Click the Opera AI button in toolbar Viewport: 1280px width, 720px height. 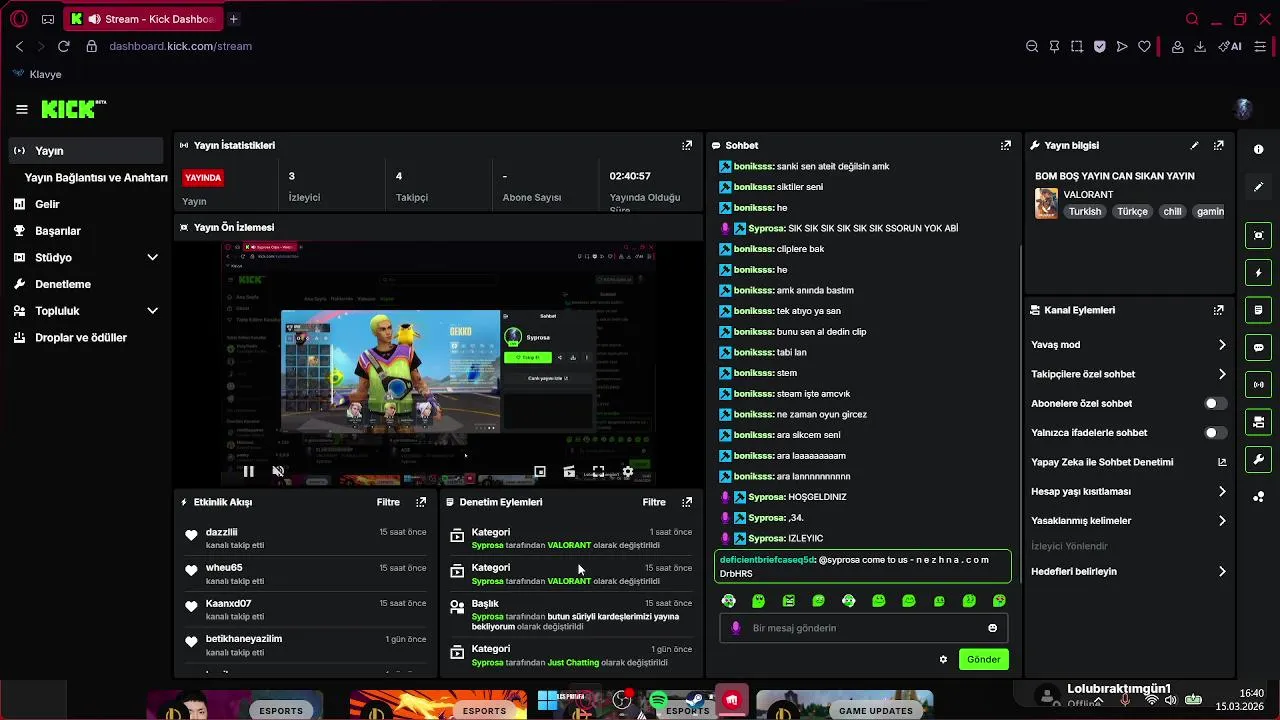(1230, 46)
